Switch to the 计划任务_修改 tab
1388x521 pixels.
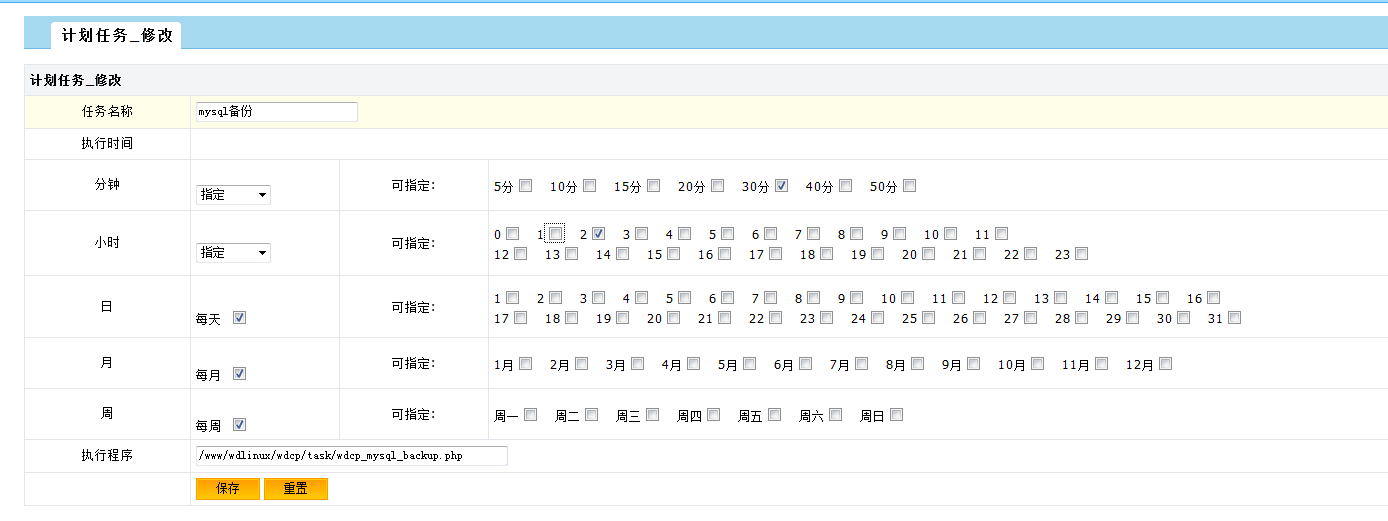pos(117,36)
